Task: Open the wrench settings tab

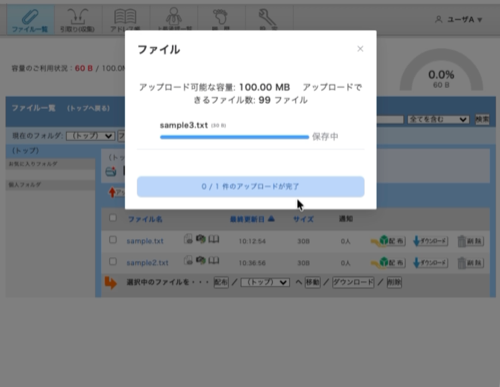Action: tap(269, 20)
